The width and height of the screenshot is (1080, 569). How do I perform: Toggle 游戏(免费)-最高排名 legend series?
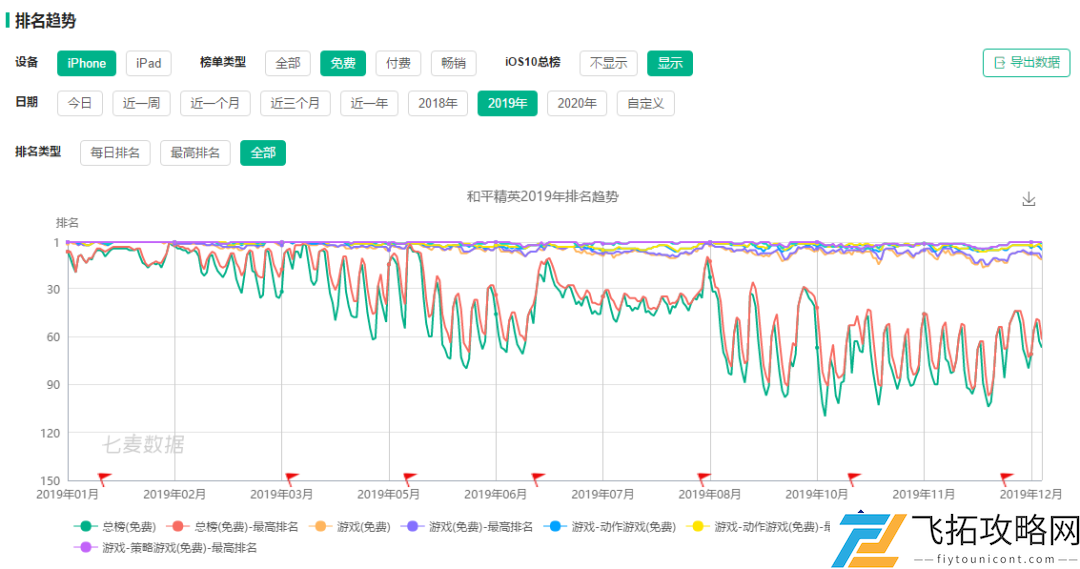coord(468,526)
